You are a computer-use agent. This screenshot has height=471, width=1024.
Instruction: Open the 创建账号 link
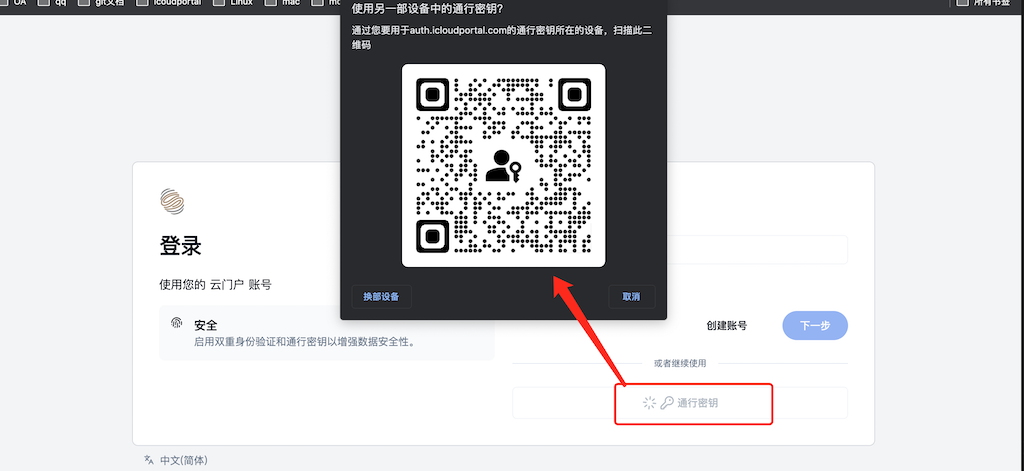click(727, 325)
